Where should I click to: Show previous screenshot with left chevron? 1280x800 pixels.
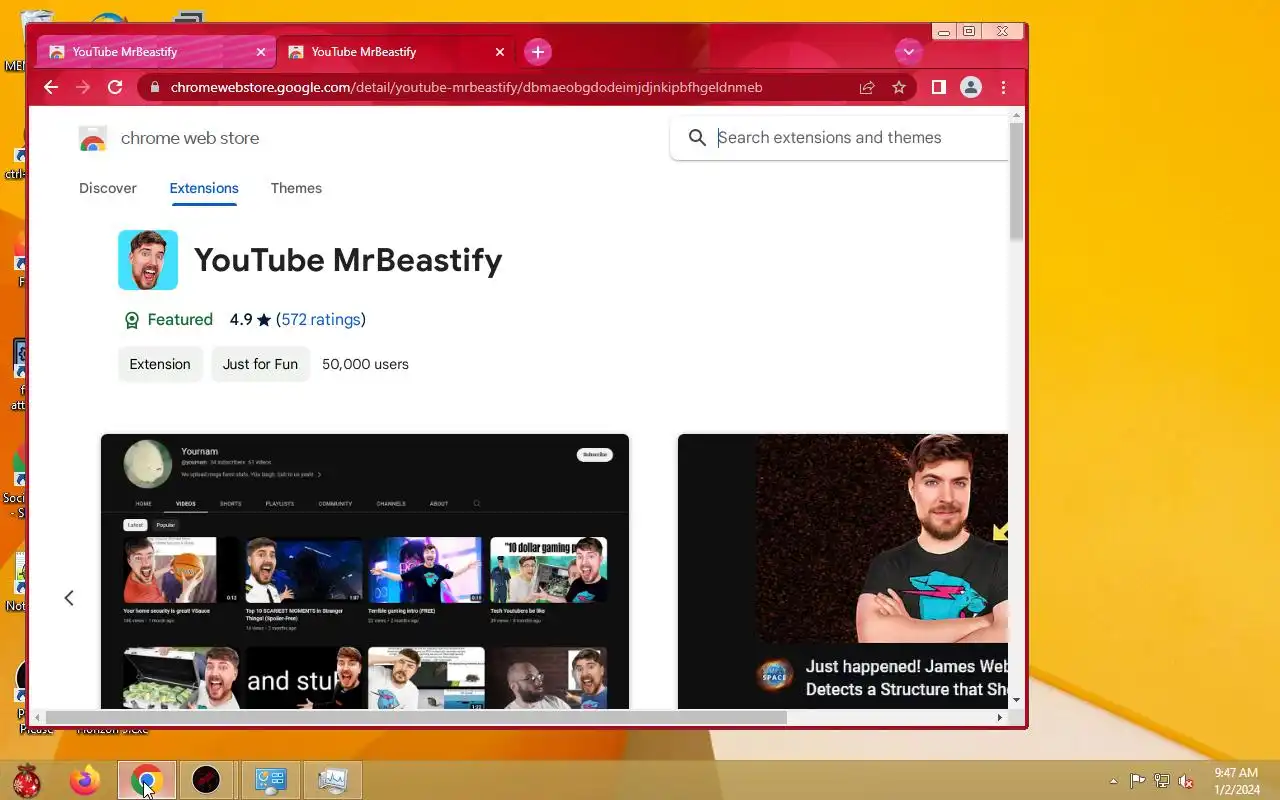69,598
